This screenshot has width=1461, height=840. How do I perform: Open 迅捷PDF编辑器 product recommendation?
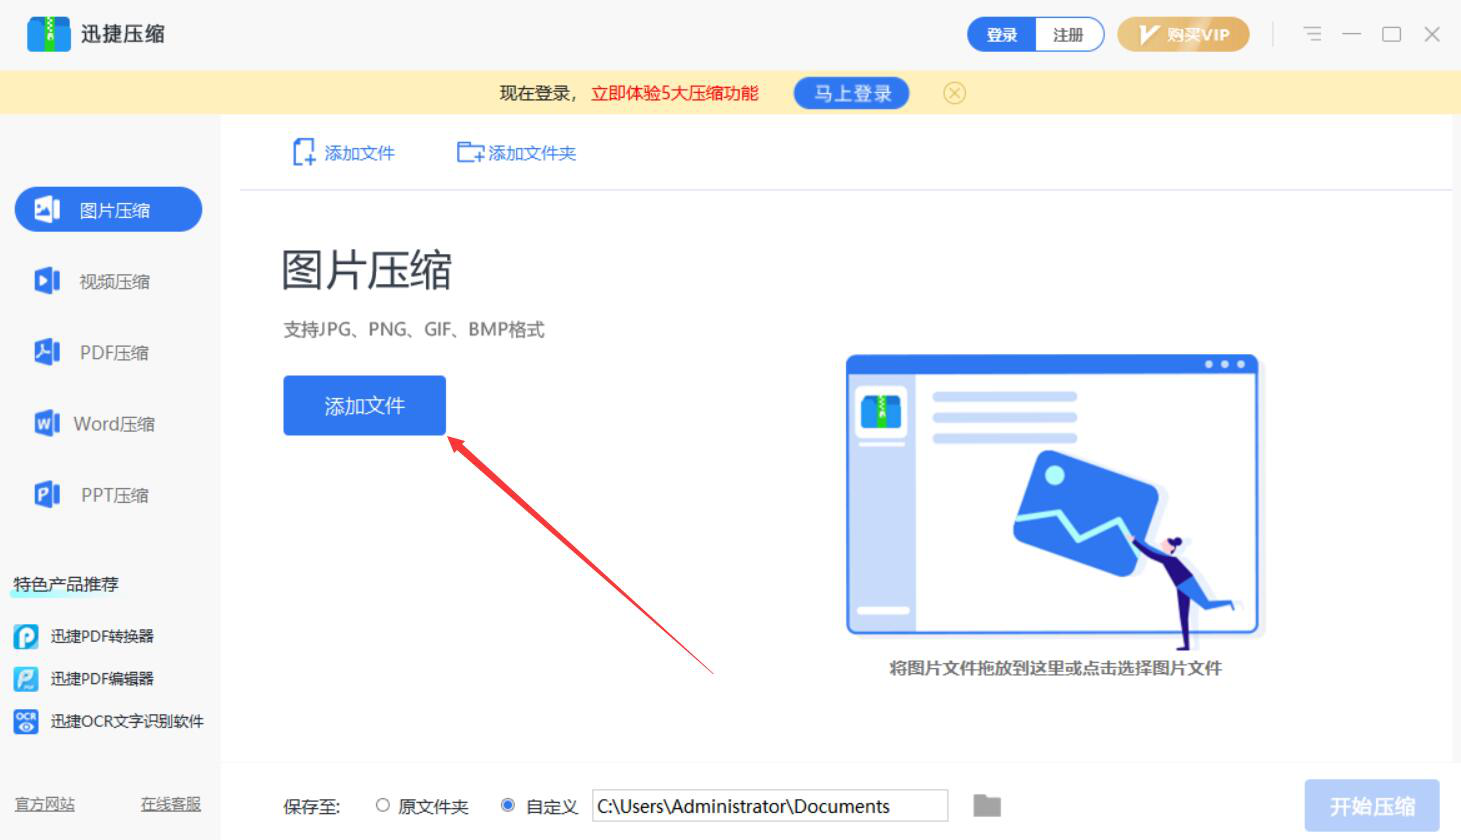pyautogui.click(x=84, y=679)
